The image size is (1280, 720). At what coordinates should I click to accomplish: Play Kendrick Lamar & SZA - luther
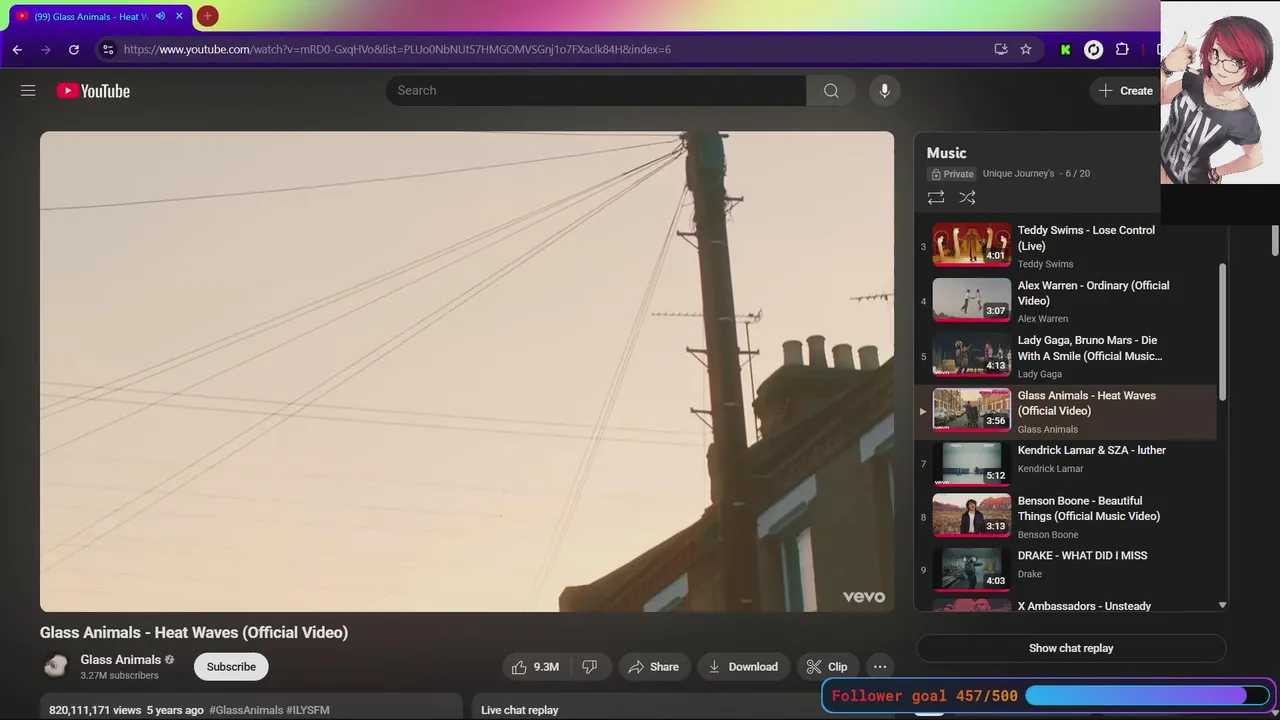tap(1066, 464)
